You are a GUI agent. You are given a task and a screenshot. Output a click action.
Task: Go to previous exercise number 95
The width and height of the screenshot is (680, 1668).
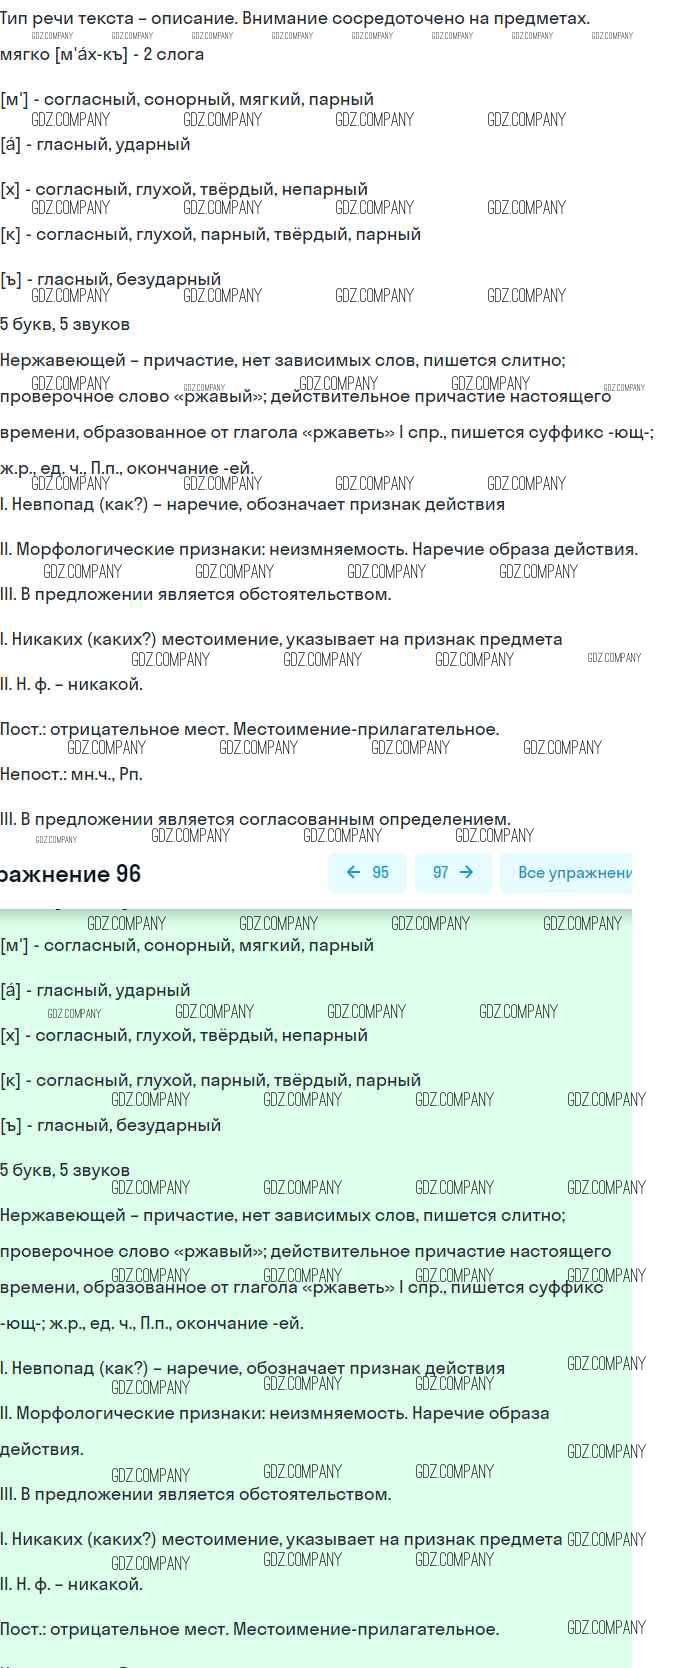pos(367,872)
